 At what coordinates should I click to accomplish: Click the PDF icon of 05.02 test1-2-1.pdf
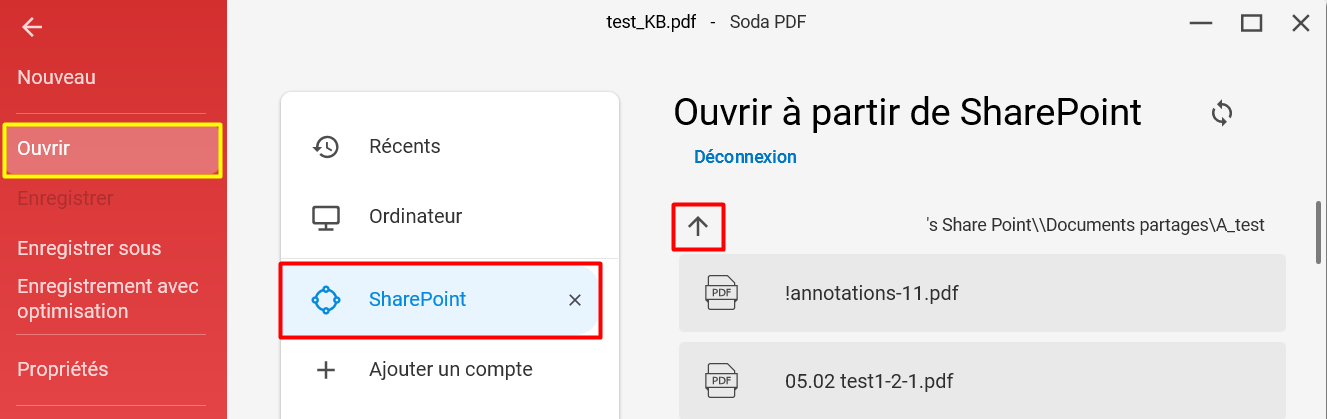pos(722,381)
